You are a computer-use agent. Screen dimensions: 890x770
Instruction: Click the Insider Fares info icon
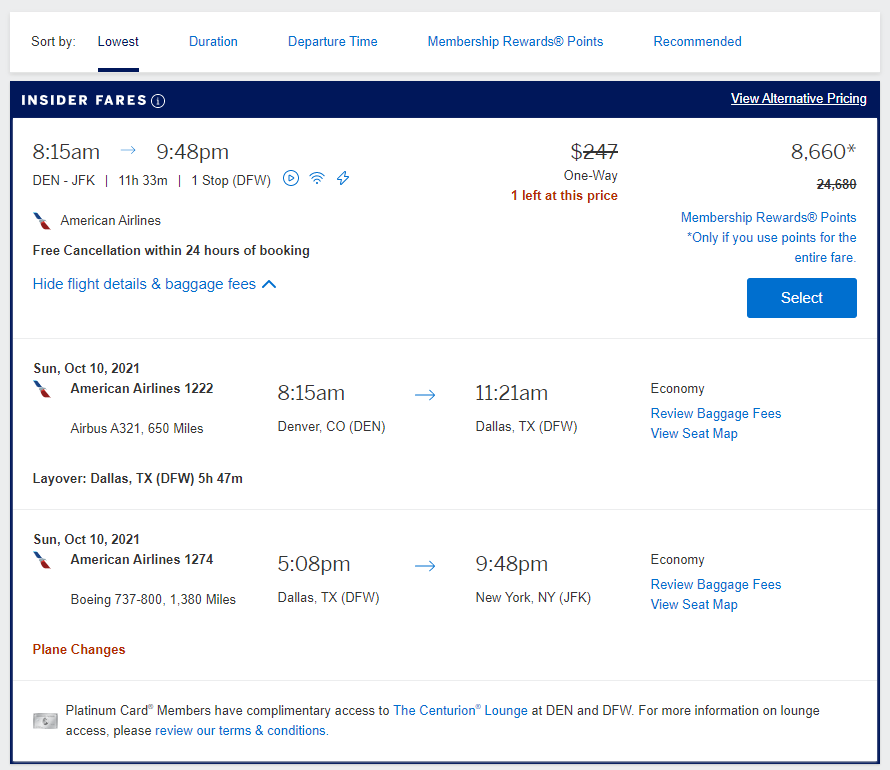[158, 101]
